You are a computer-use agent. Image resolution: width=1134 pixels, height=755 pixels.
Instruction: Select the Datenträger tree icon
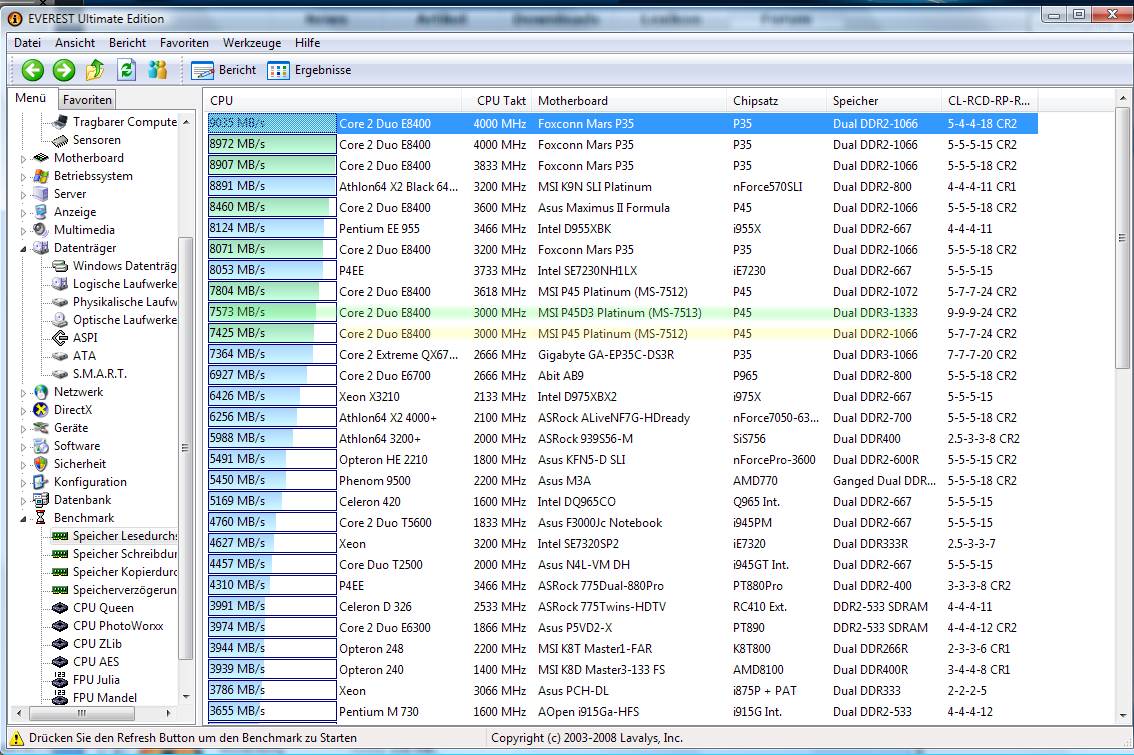(x=41, y=248)
